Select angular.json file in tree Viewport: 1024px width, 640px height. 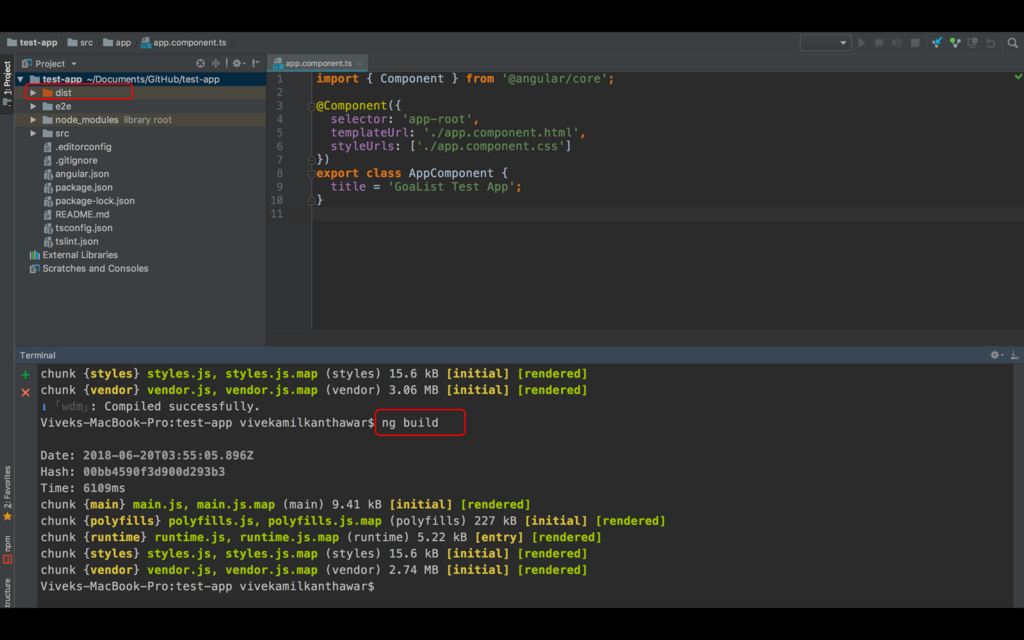(140, 174)
